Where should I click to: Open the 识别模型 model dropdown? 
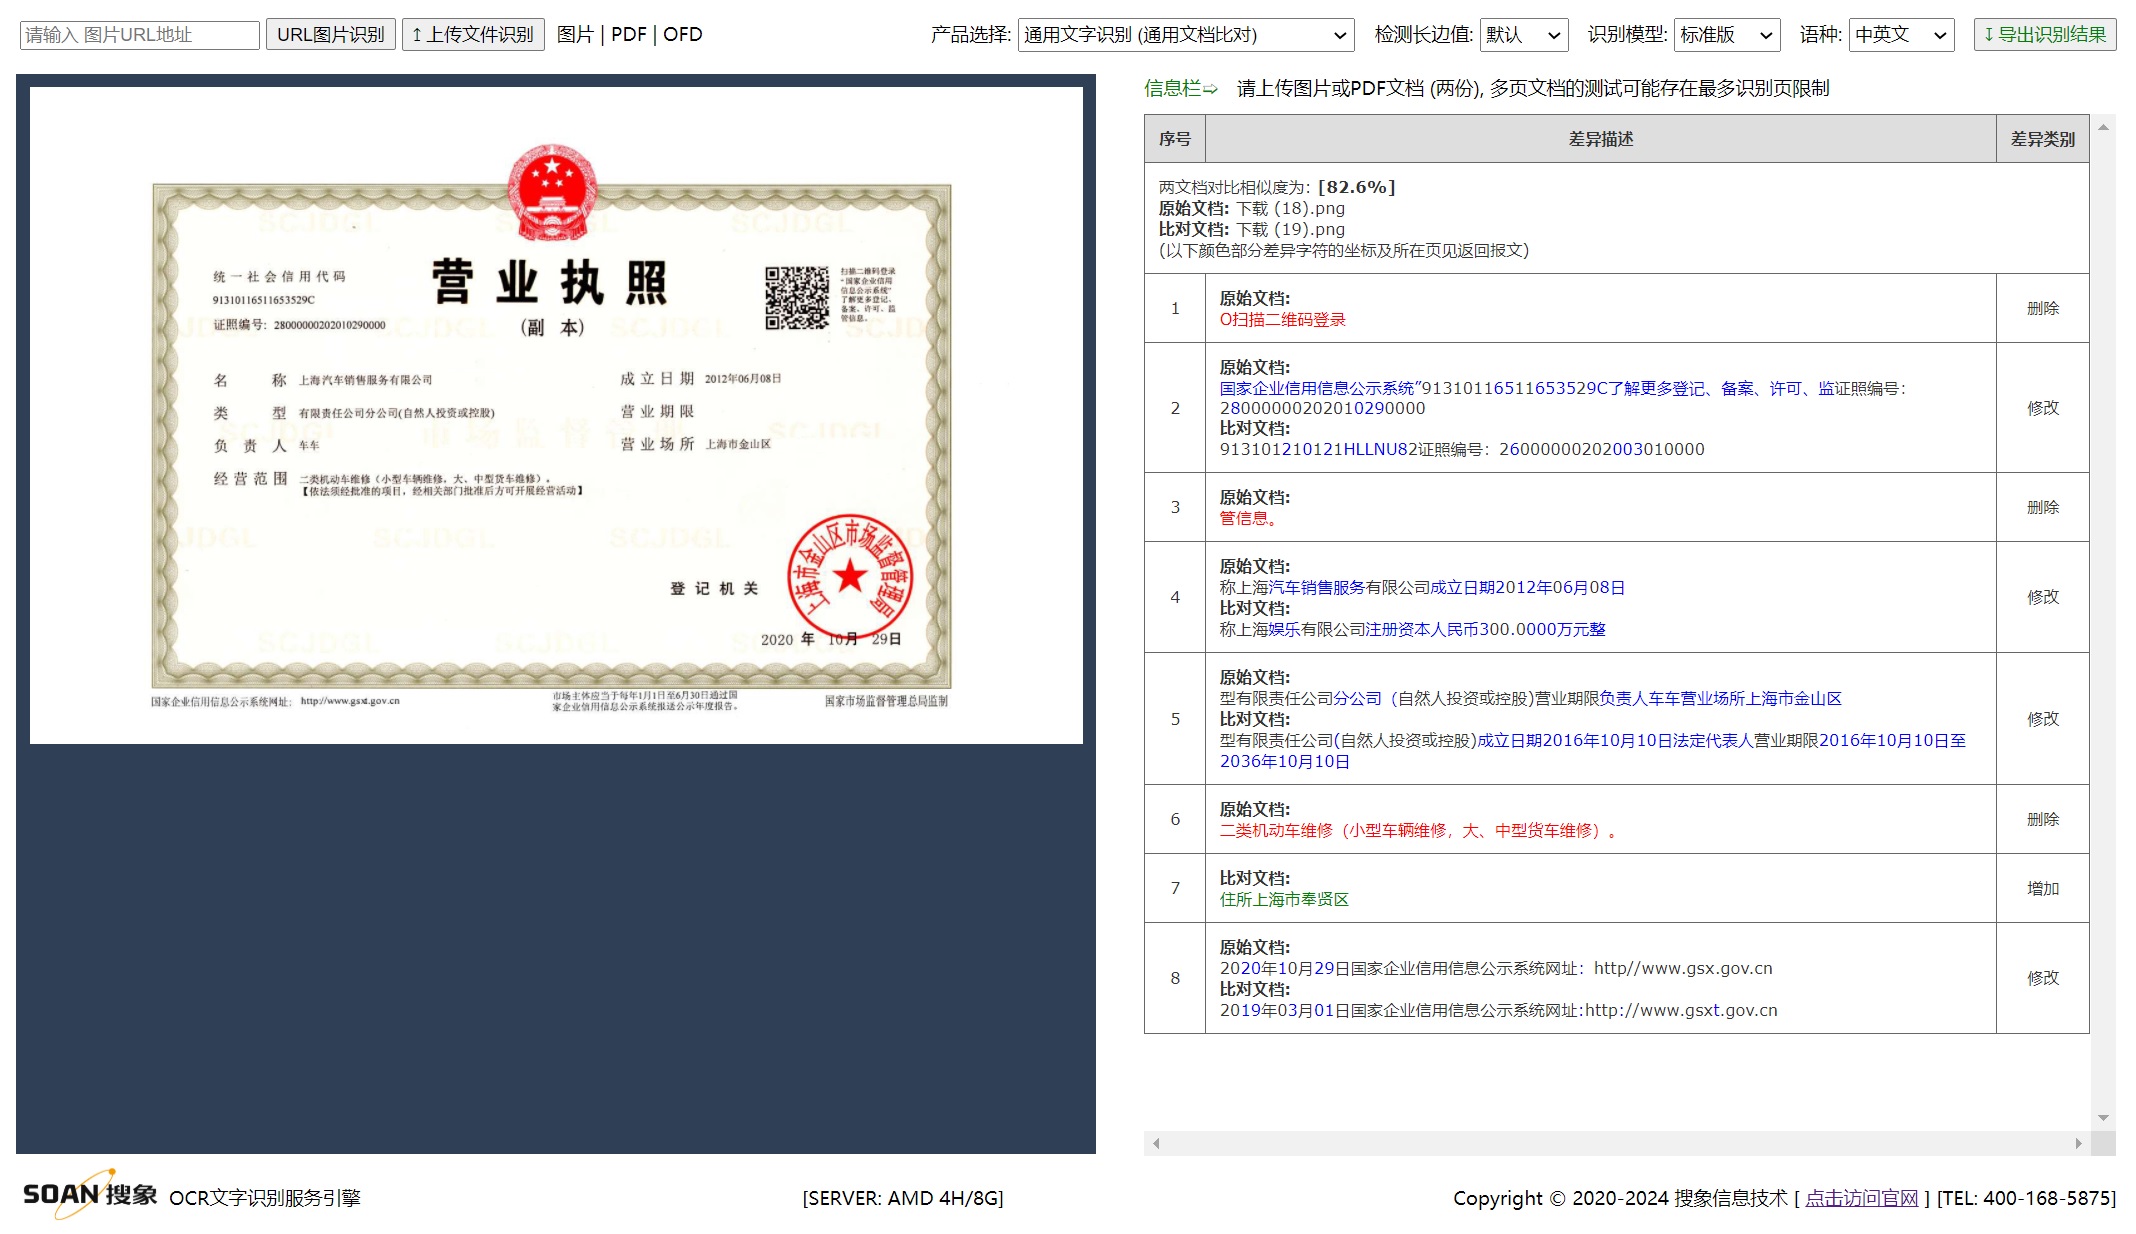[x=1727, y=35]
